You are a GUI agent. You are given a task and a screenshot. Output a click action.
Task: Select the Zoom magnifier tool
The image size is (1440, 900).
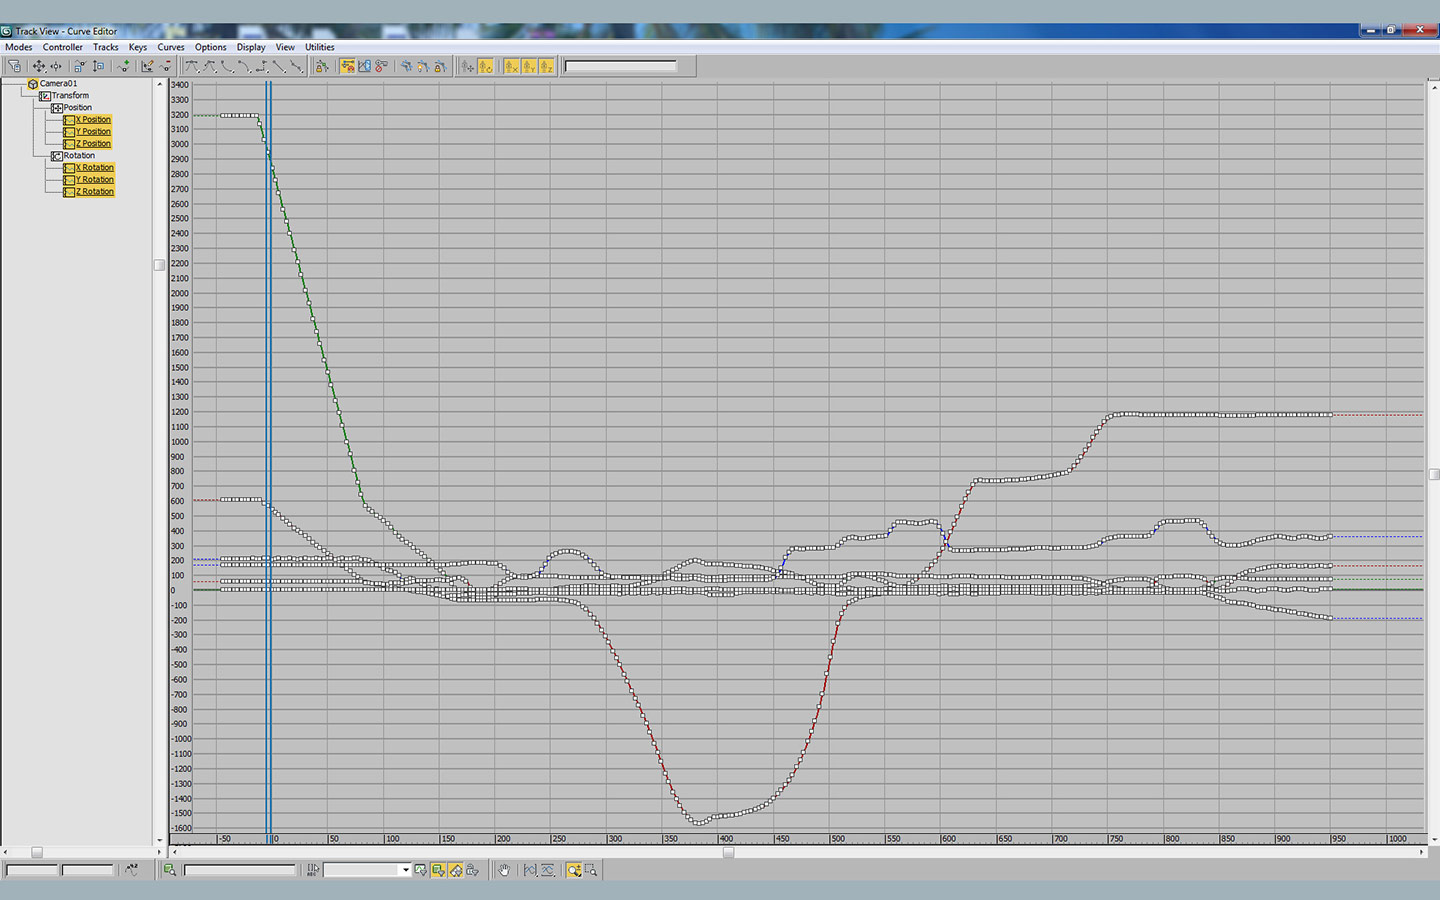(574, 870)
